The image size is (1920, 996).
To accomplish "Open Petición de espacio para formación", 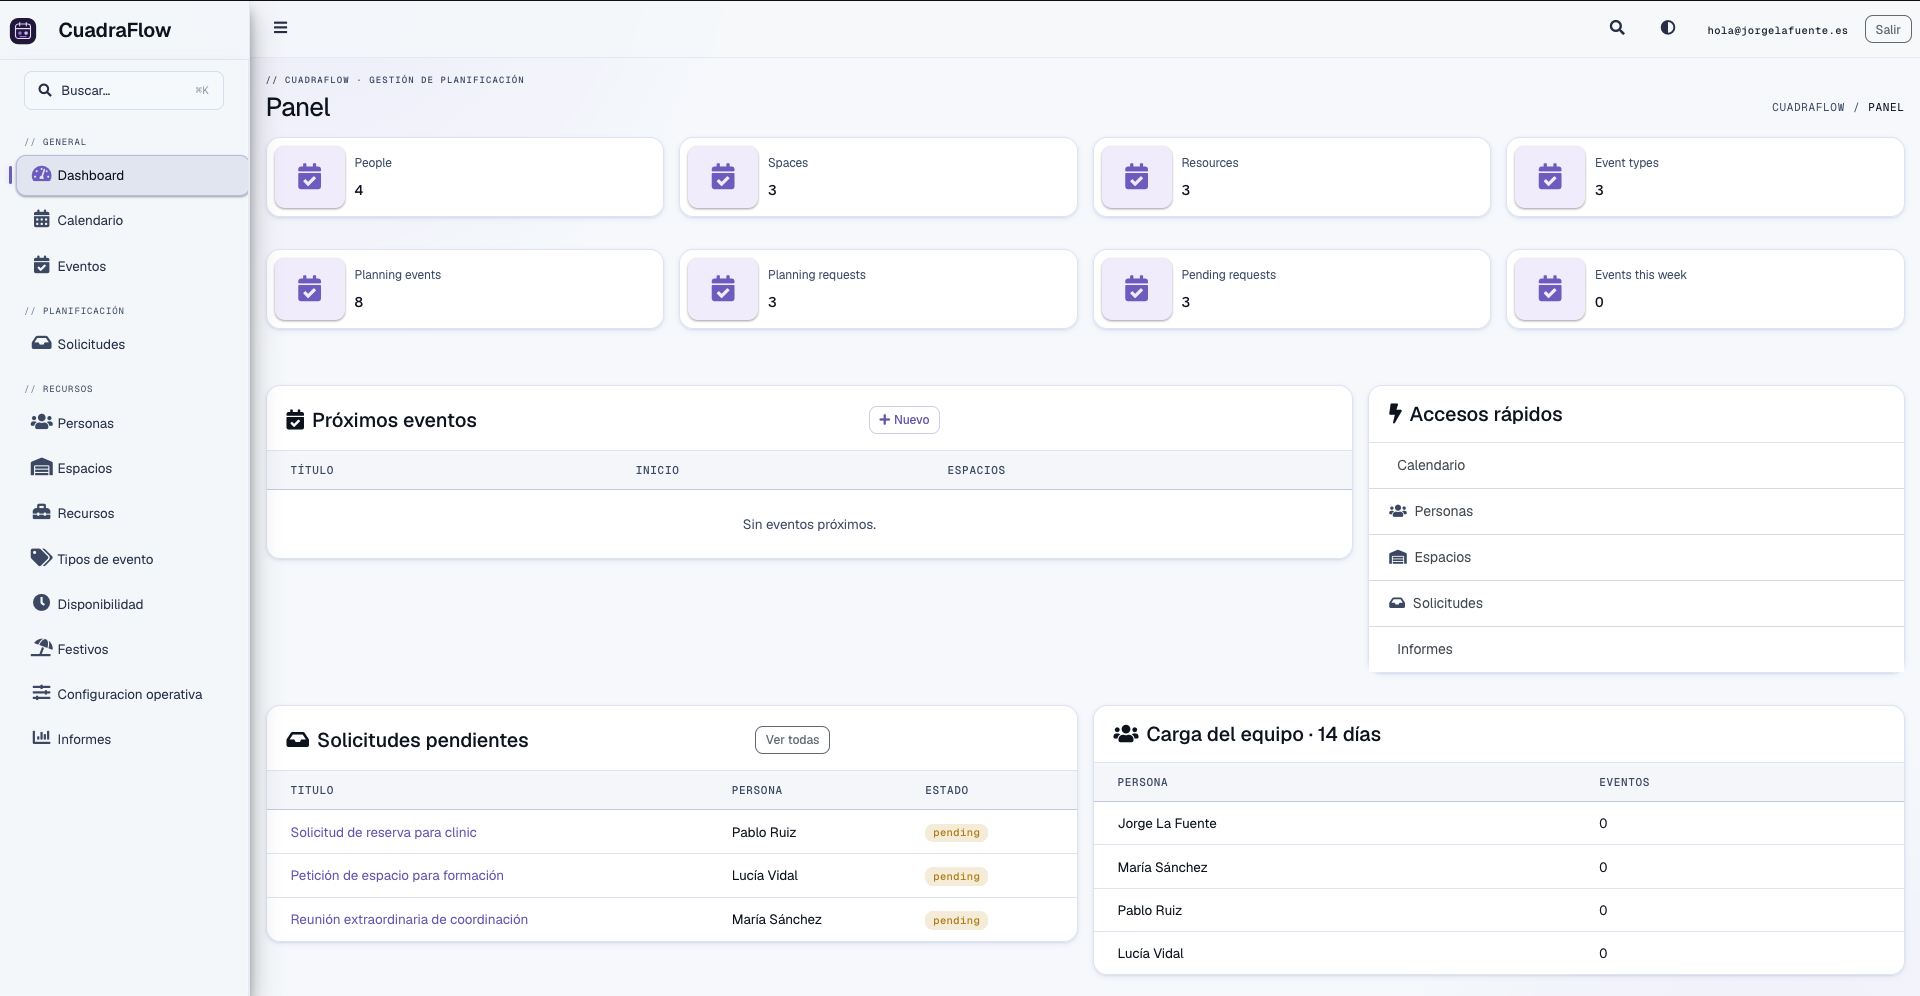I will pos(397,875).
